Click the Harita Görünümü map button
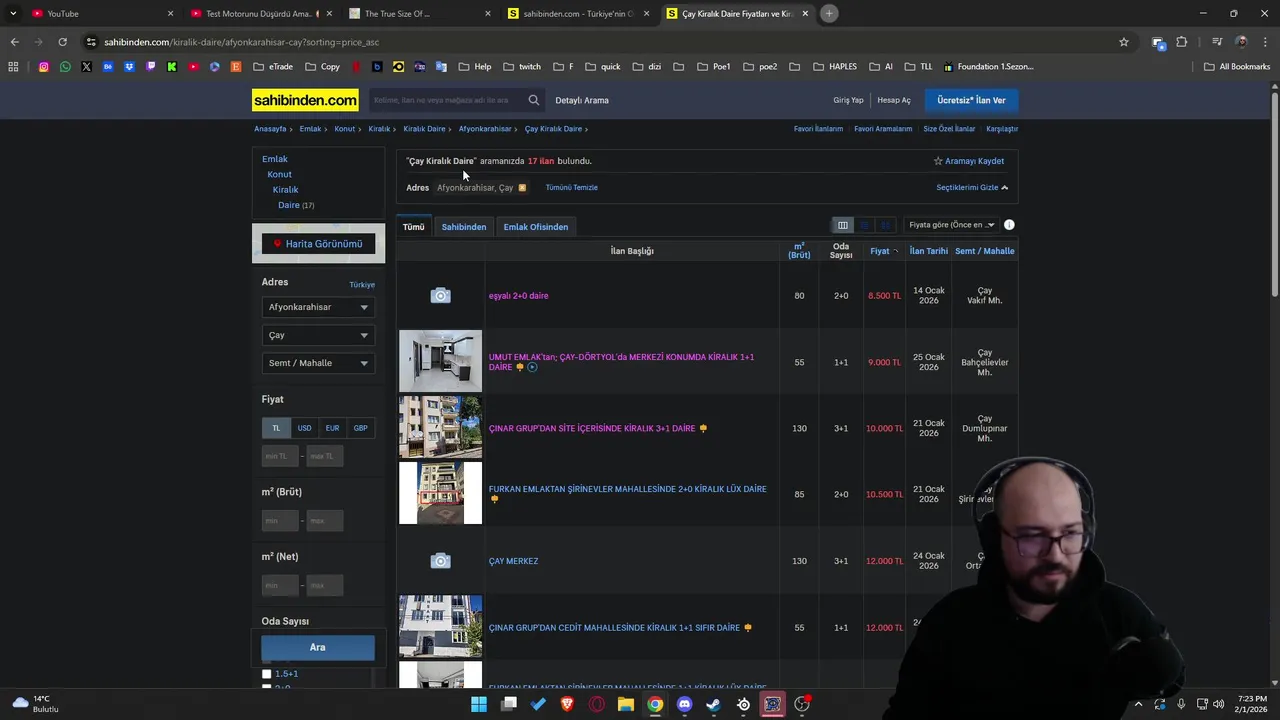Screen dimensions: 1280x720 (318, 244)
